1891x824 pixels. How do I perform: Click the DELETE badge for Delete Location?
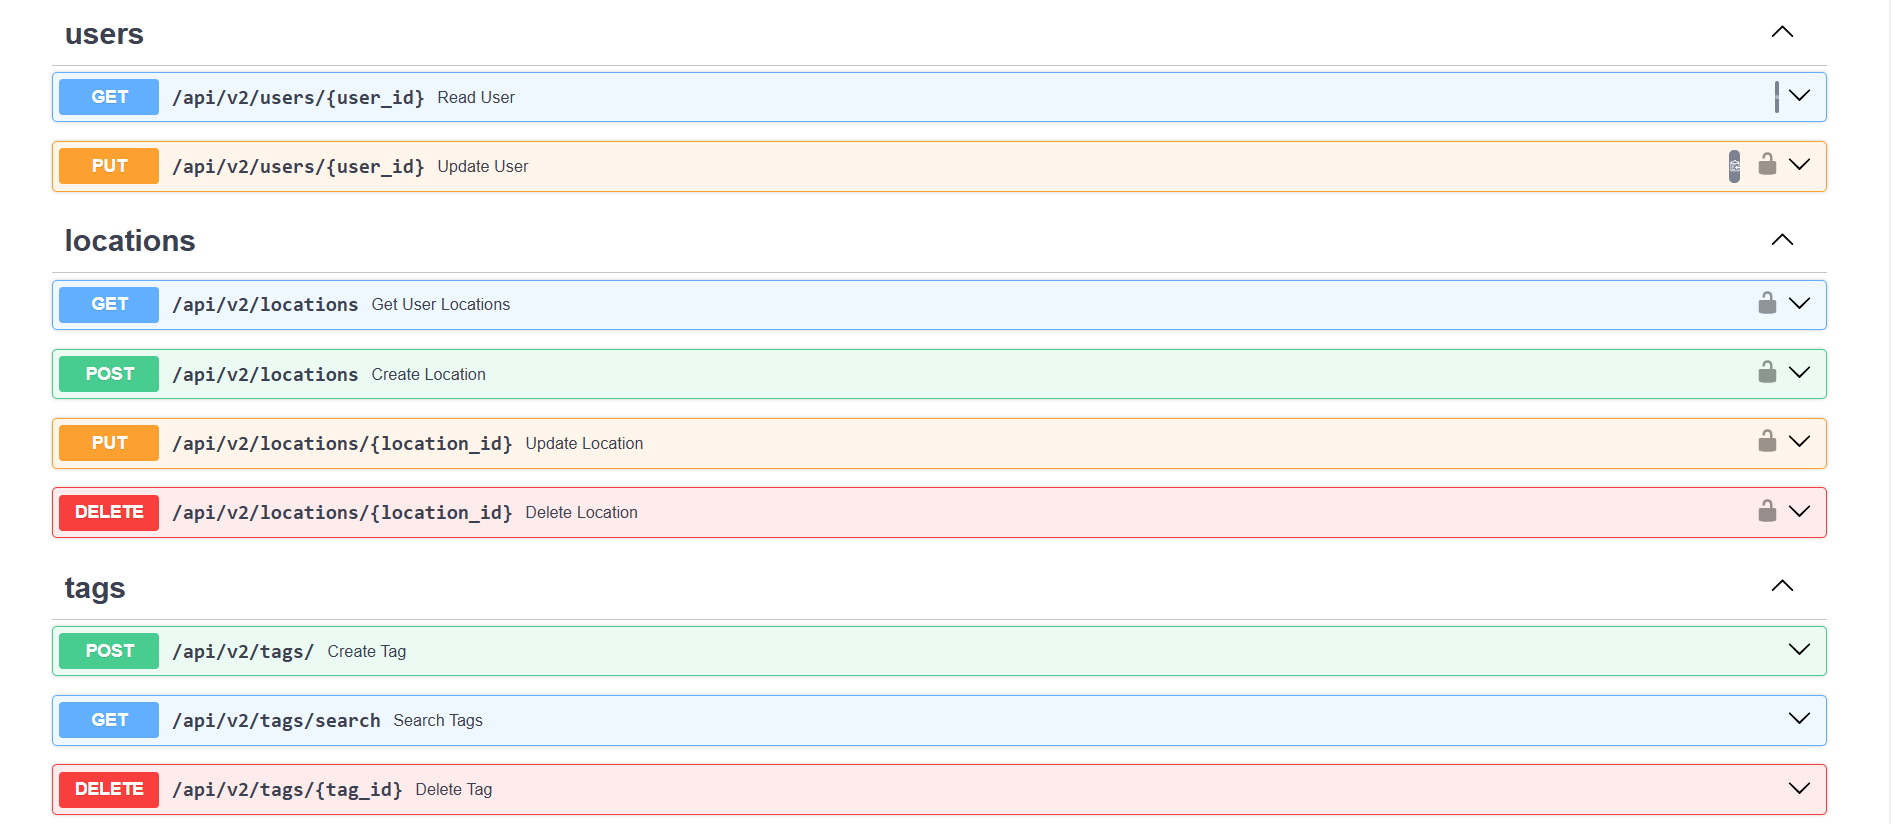click(109, 512)
